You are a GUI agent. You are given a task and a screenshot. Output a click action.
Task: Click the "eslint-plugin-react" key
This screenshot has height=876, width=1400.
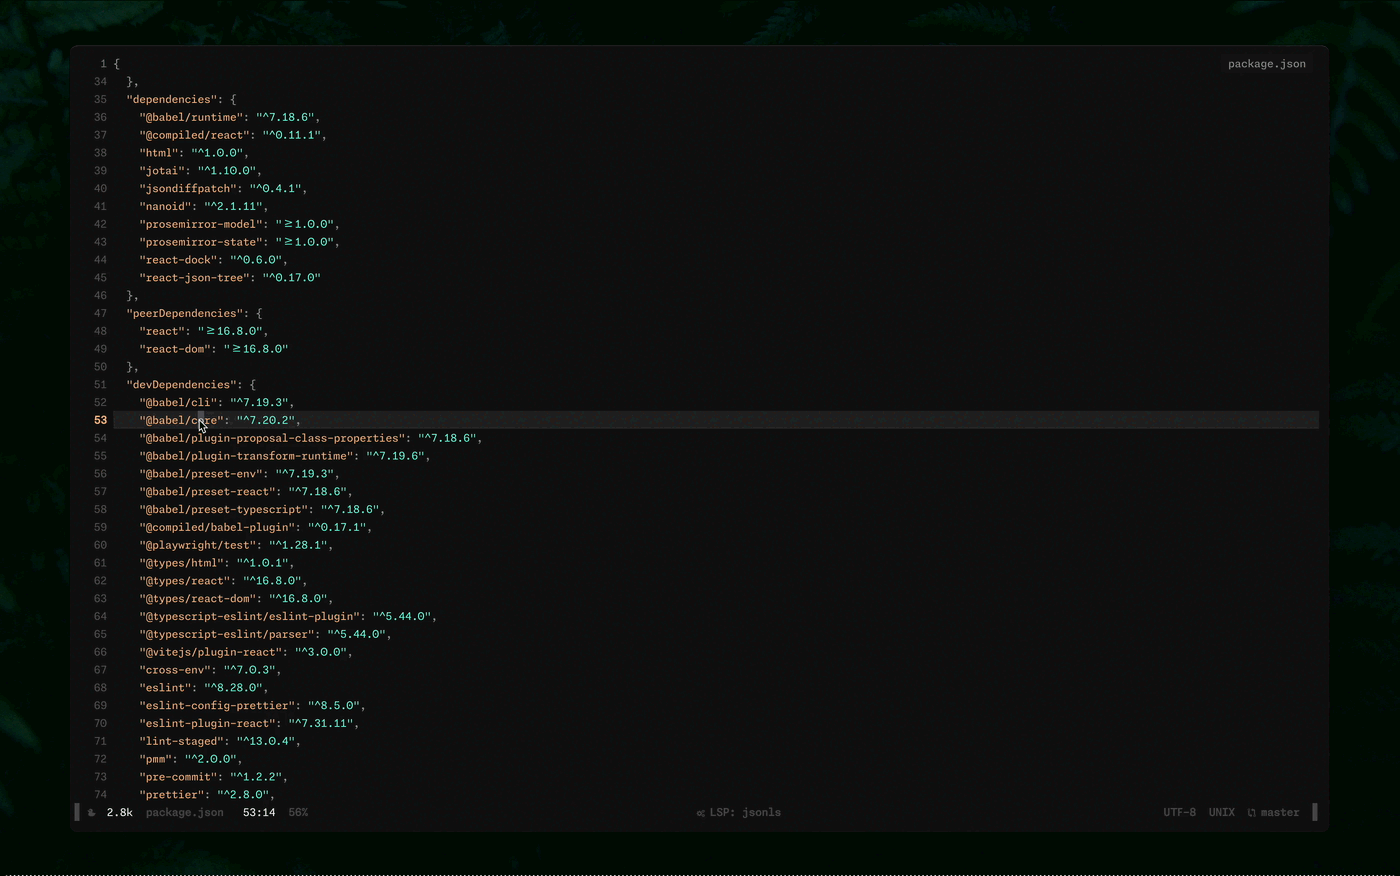(208, 724)
